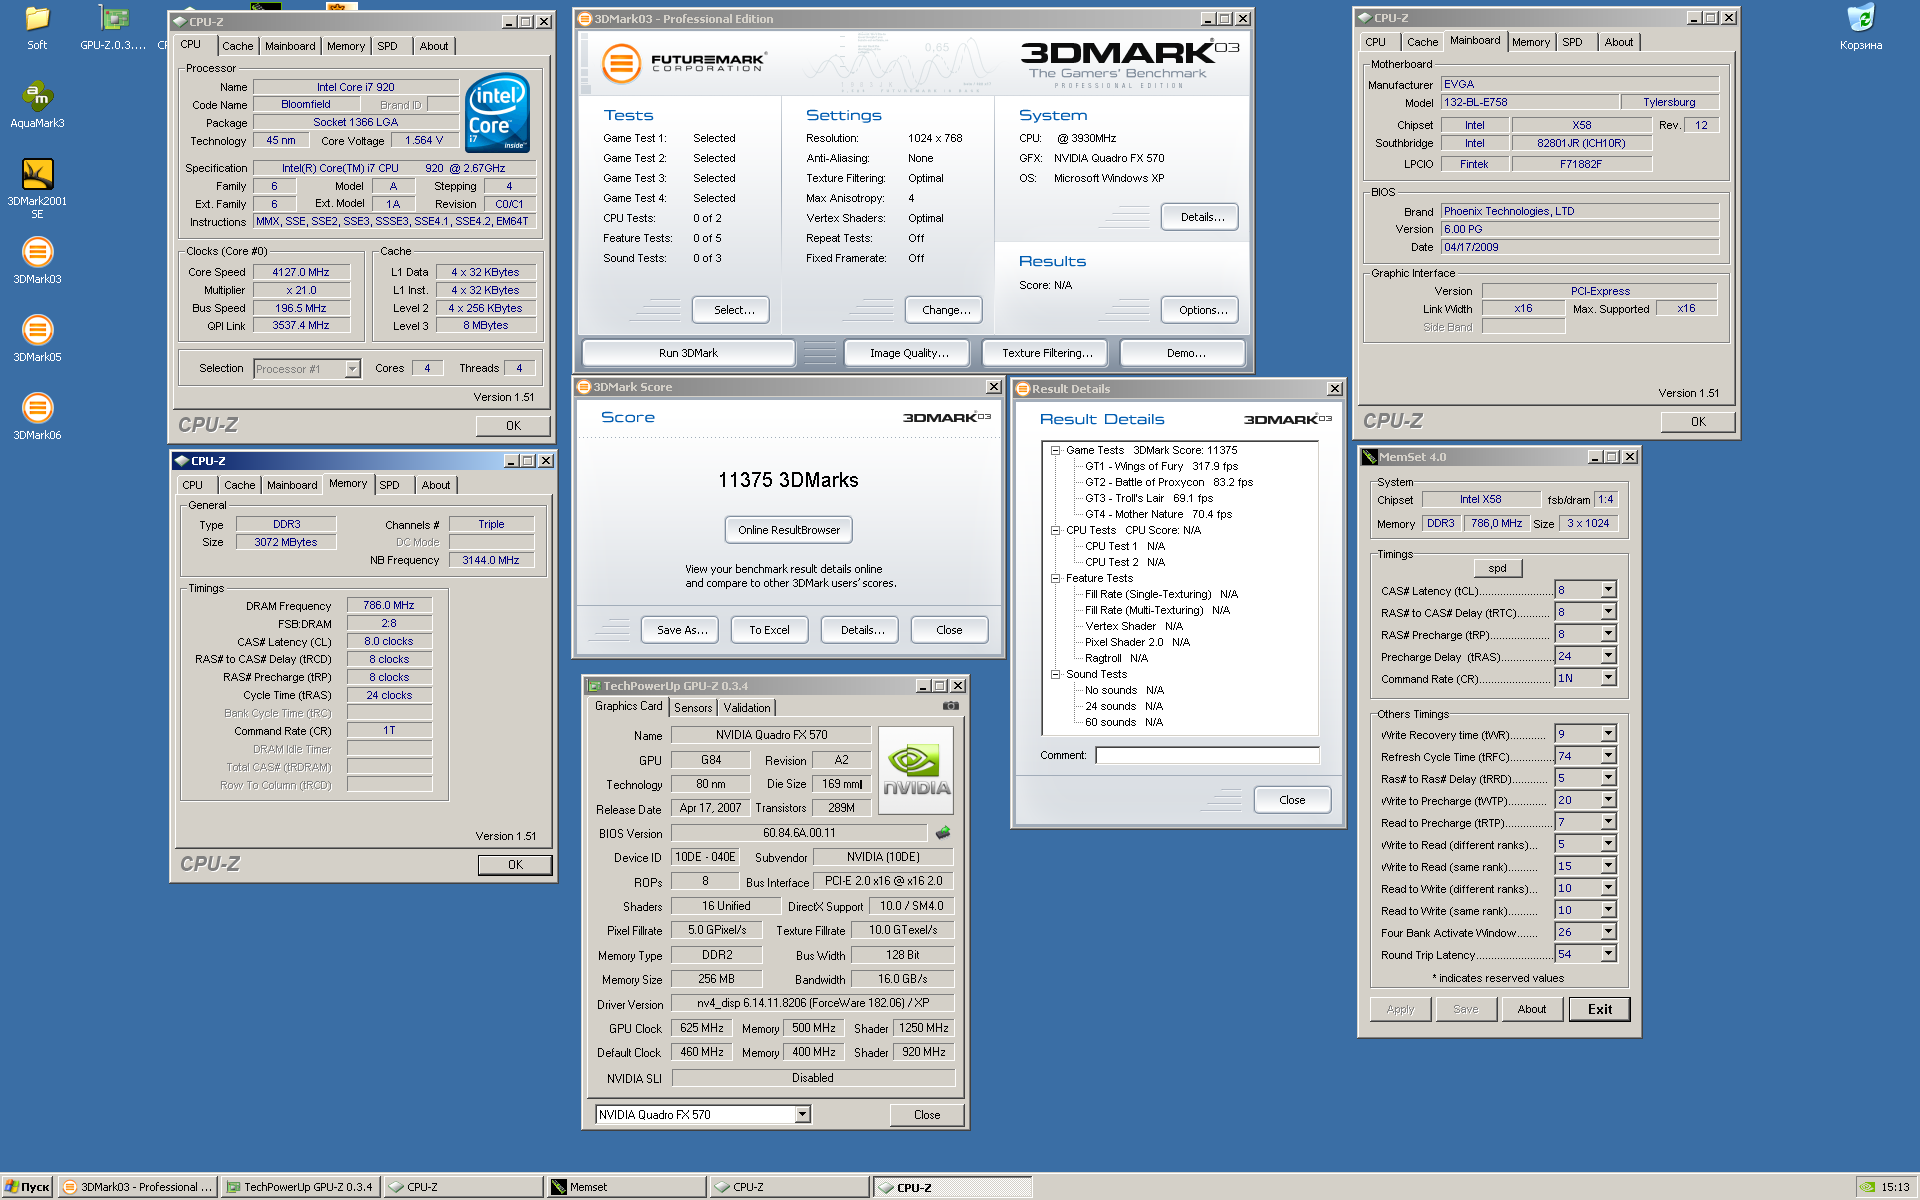1920x1200 pixels.
Task: Click Online ResultBrowser button
Action: tap(789, 530)
